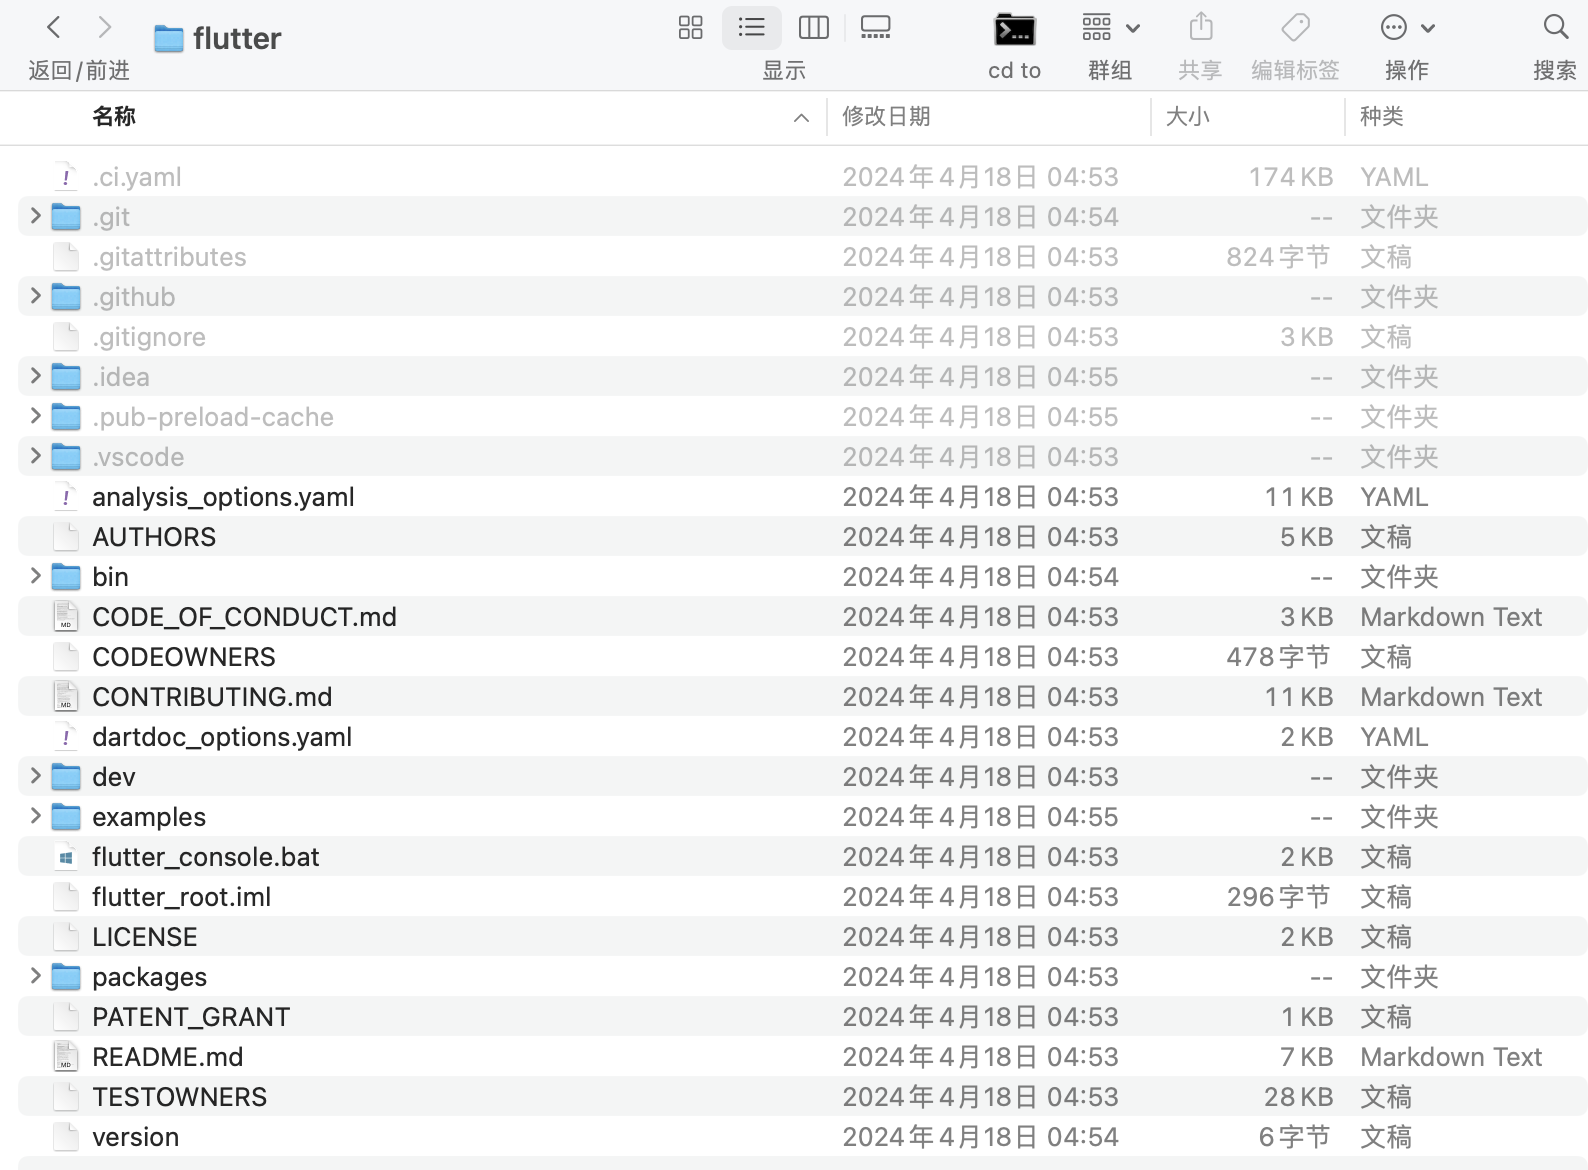
Task: Click the 296 字节 size value
Action: [x=1279, y=897]
